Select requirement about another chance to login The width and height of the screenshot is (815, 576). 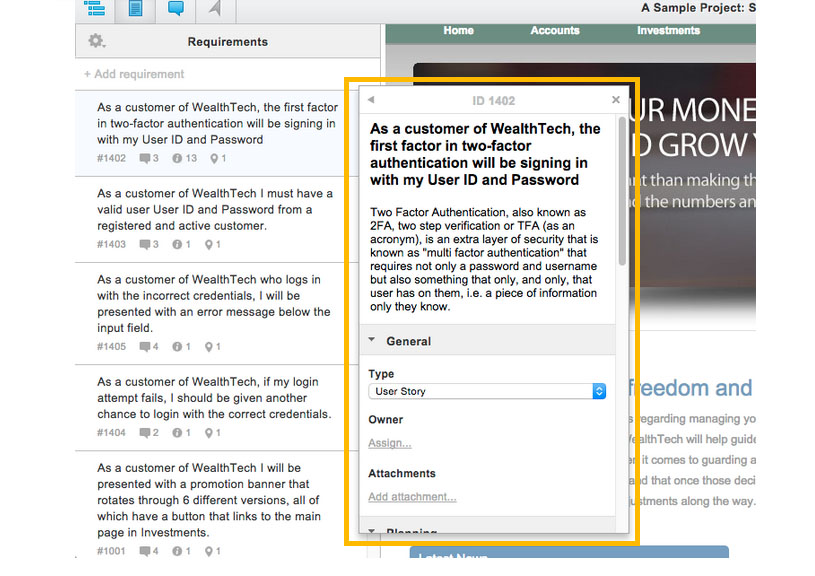tap(214, 398)
